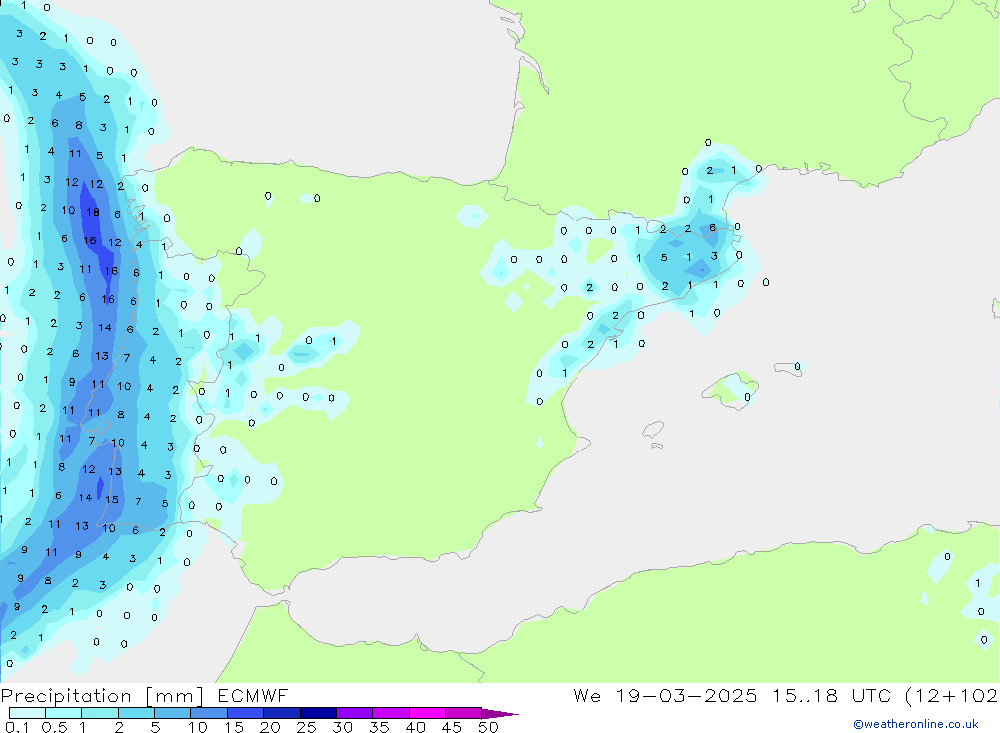Select the 35–40 mm legend color box
Viewport: 1000px width, 733px height.
tap(391, 713)
